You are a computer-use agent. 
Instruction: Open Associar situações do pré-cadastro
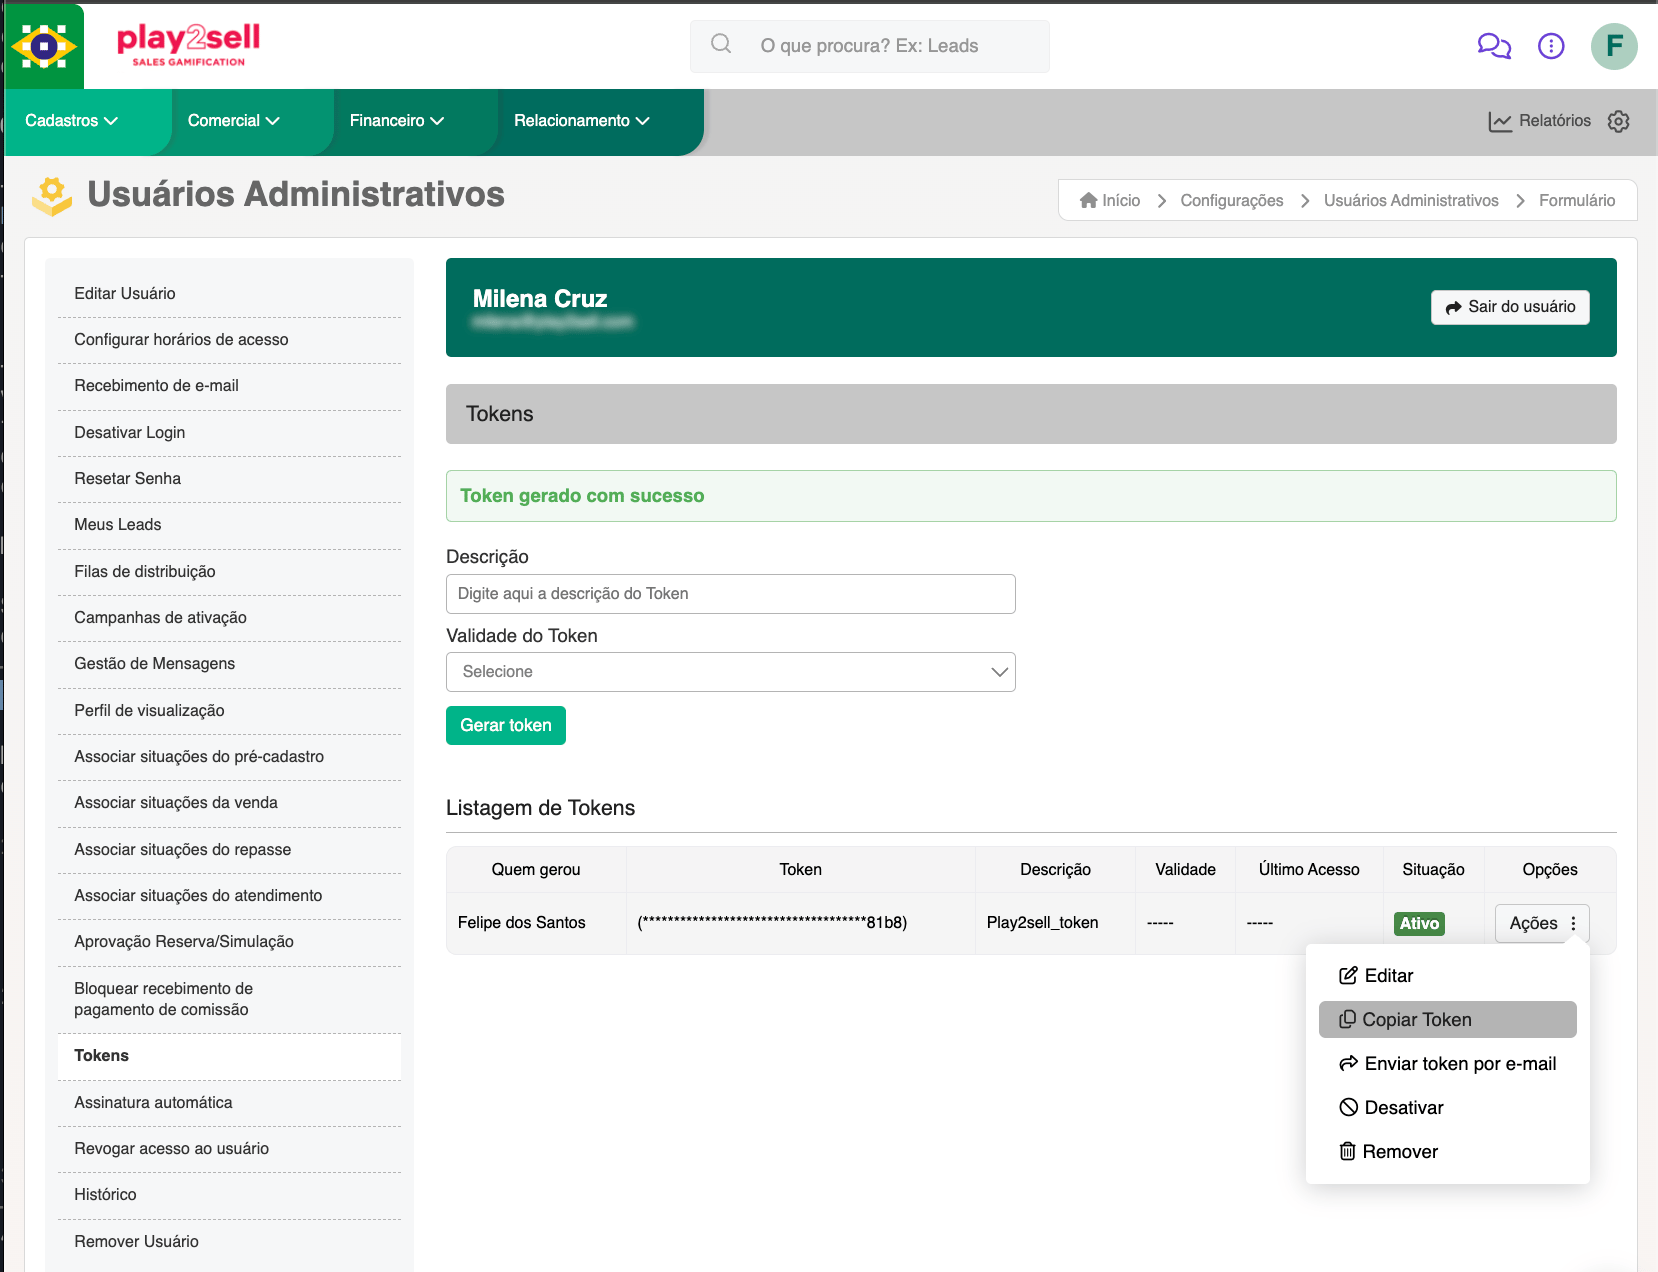229,757
